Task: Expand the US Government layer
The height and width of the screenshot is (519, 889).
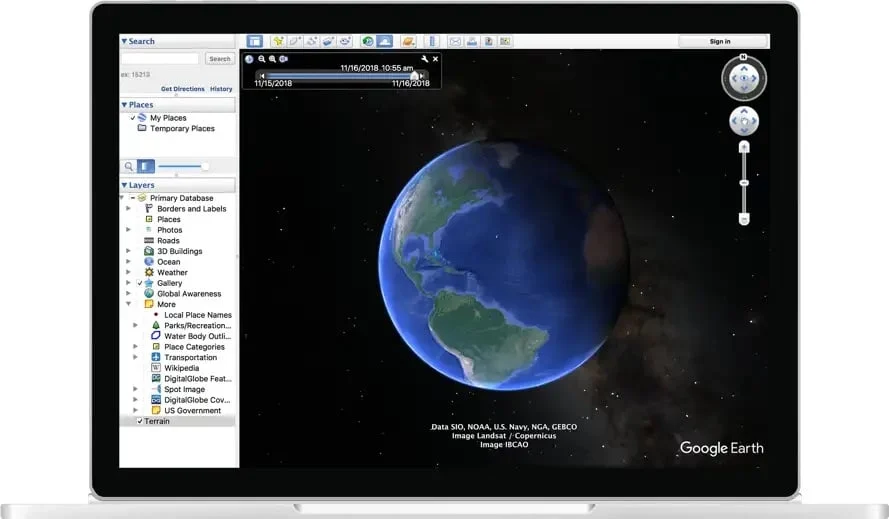Action: pos(136,411)
